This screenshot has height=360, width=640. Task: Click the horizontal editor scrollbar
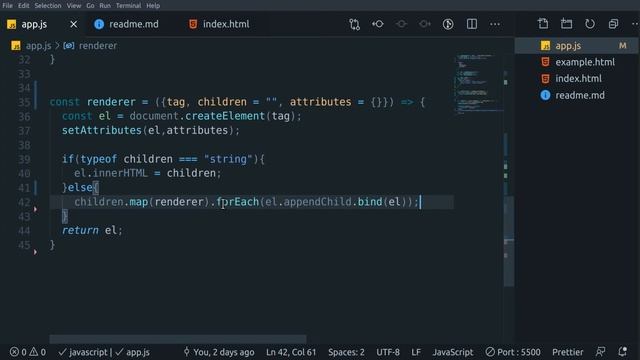[178, 339]
